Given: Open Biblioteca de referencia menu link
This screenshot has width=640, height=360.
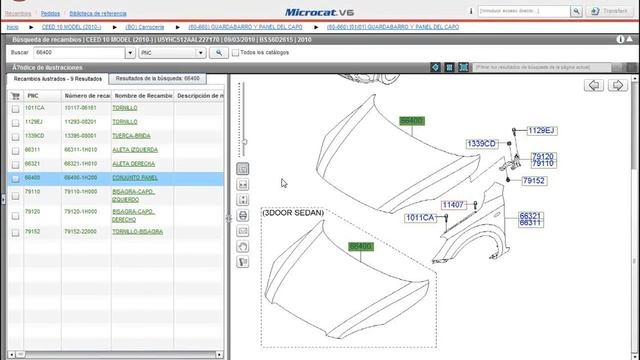Looking at the screenshot, I should [x=98, y=13].
